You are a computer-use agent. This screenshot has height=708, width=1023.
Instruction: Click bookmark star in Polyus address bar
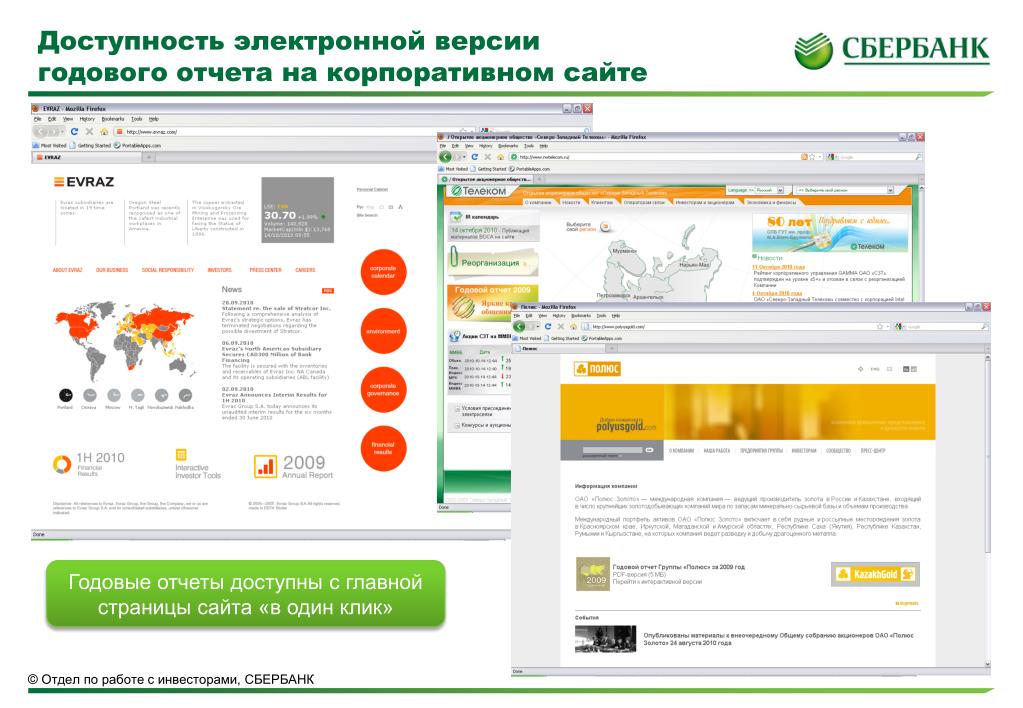[x=879, y=326]
